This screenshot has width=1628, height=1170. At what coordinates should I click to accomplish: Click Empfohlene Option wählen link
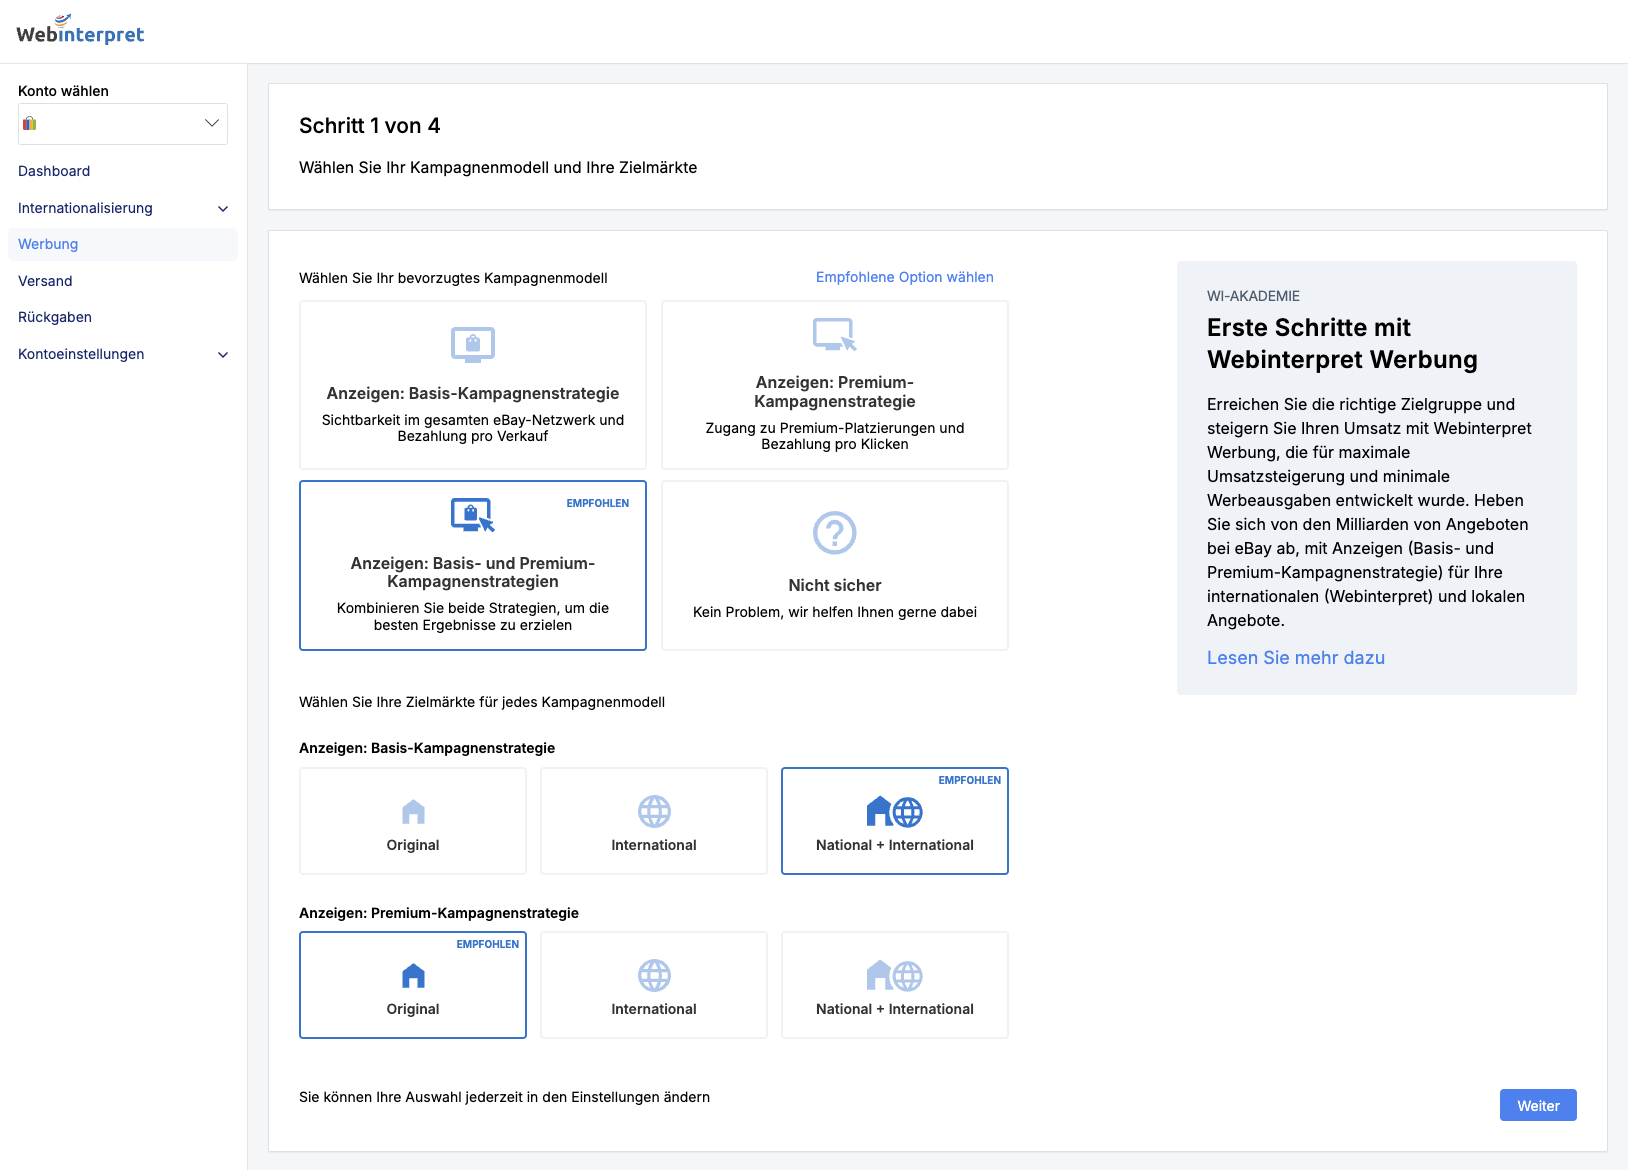coord(905,277)
